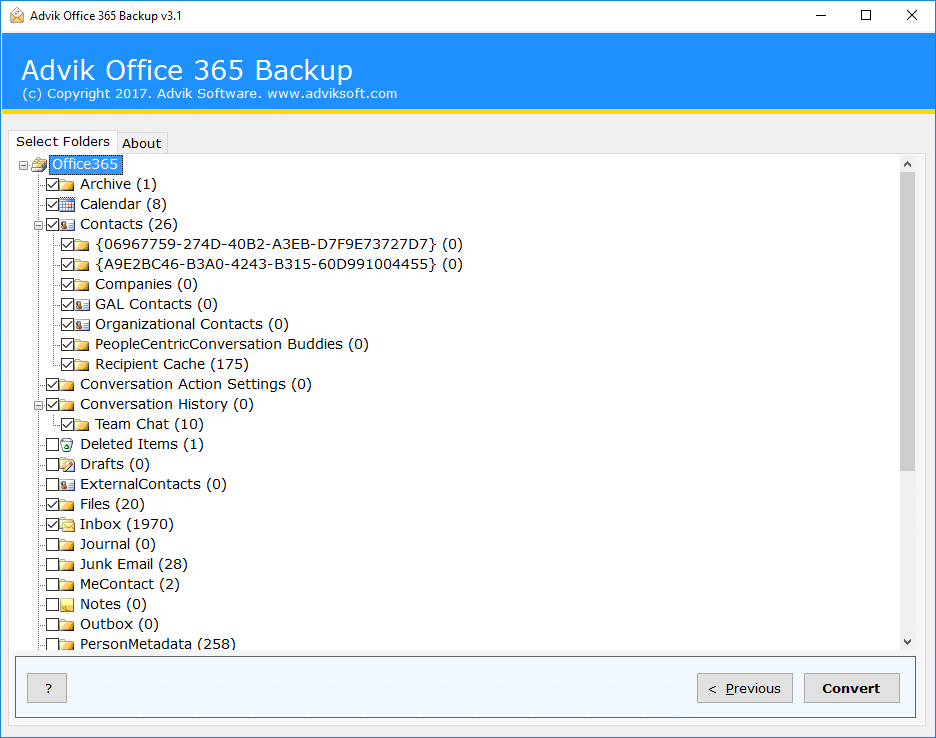
Task: Uncheck the Archive (1) checkbox
Action: [53, 184]
